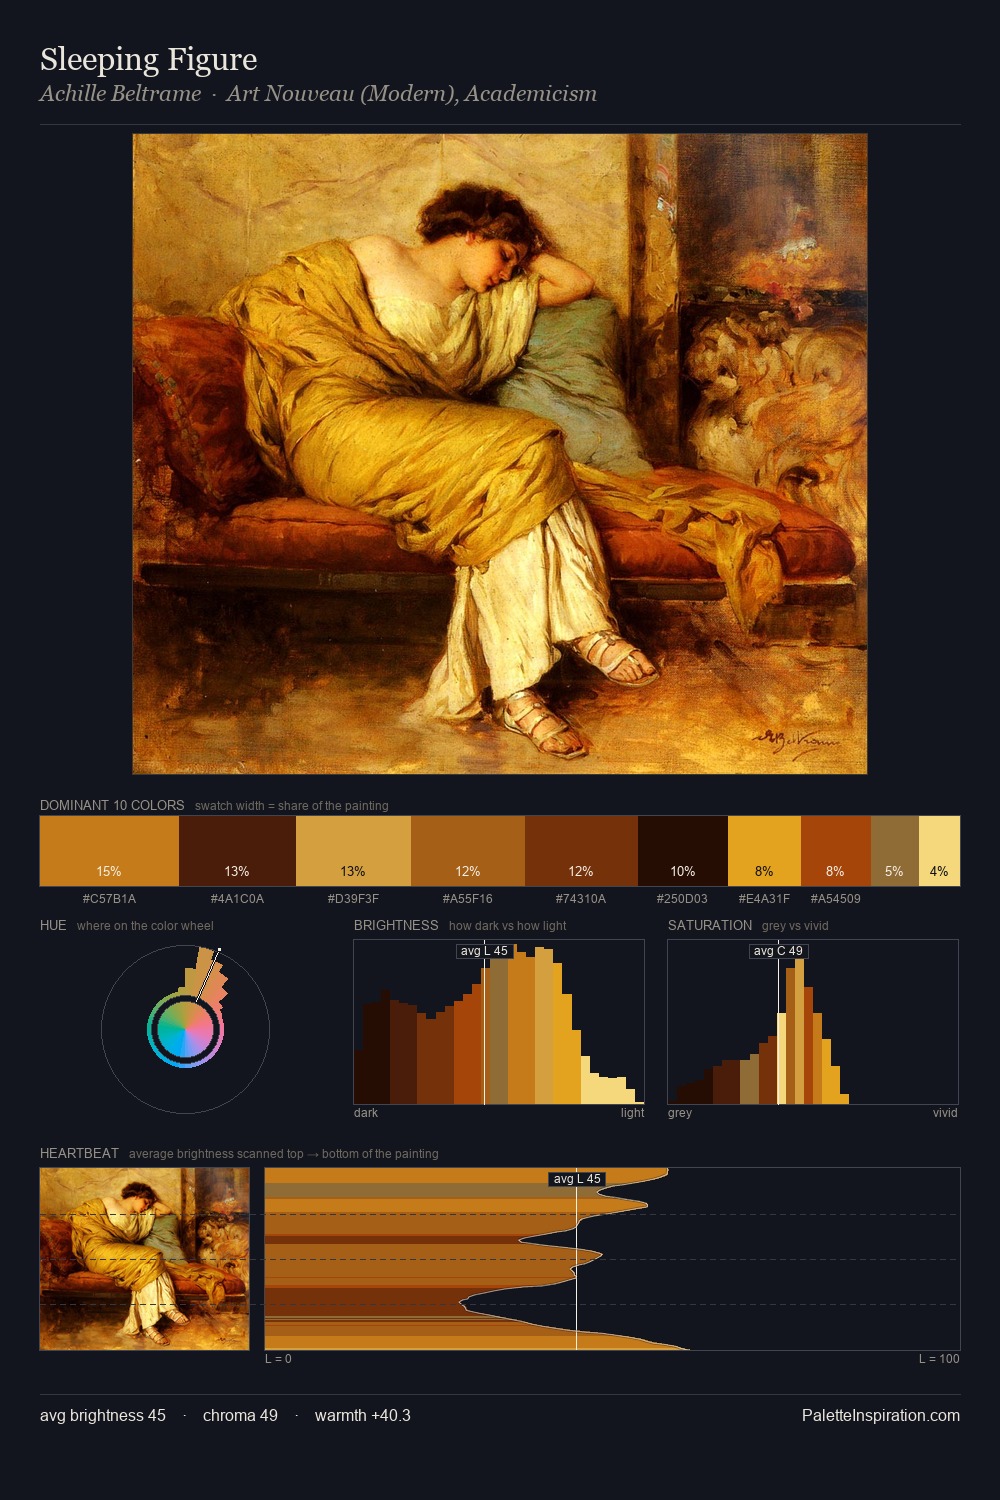Click the hue color wheel center
The width and height of the screenshot is (1000, 1500).
[x=185, y=1029]
